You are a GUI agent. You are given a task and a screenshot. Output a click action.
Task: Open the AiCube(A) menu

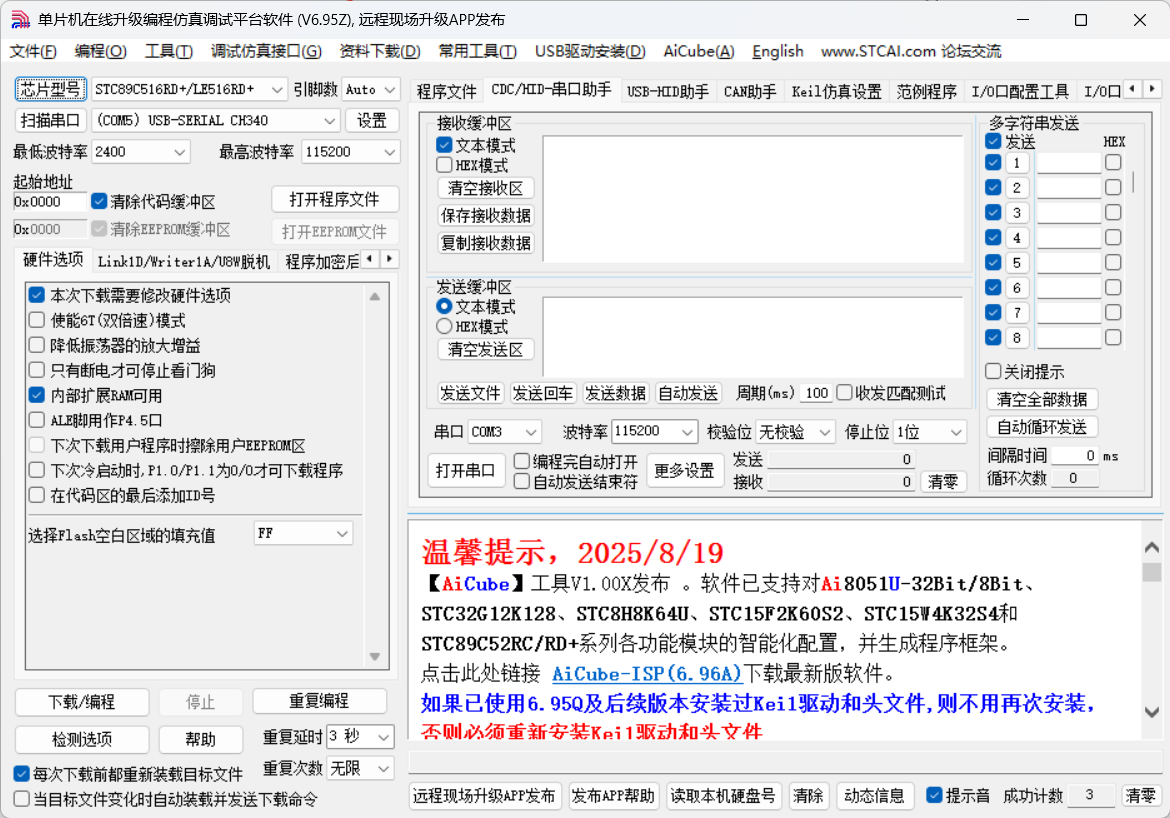pyautogui.click(x=698, y=51)
